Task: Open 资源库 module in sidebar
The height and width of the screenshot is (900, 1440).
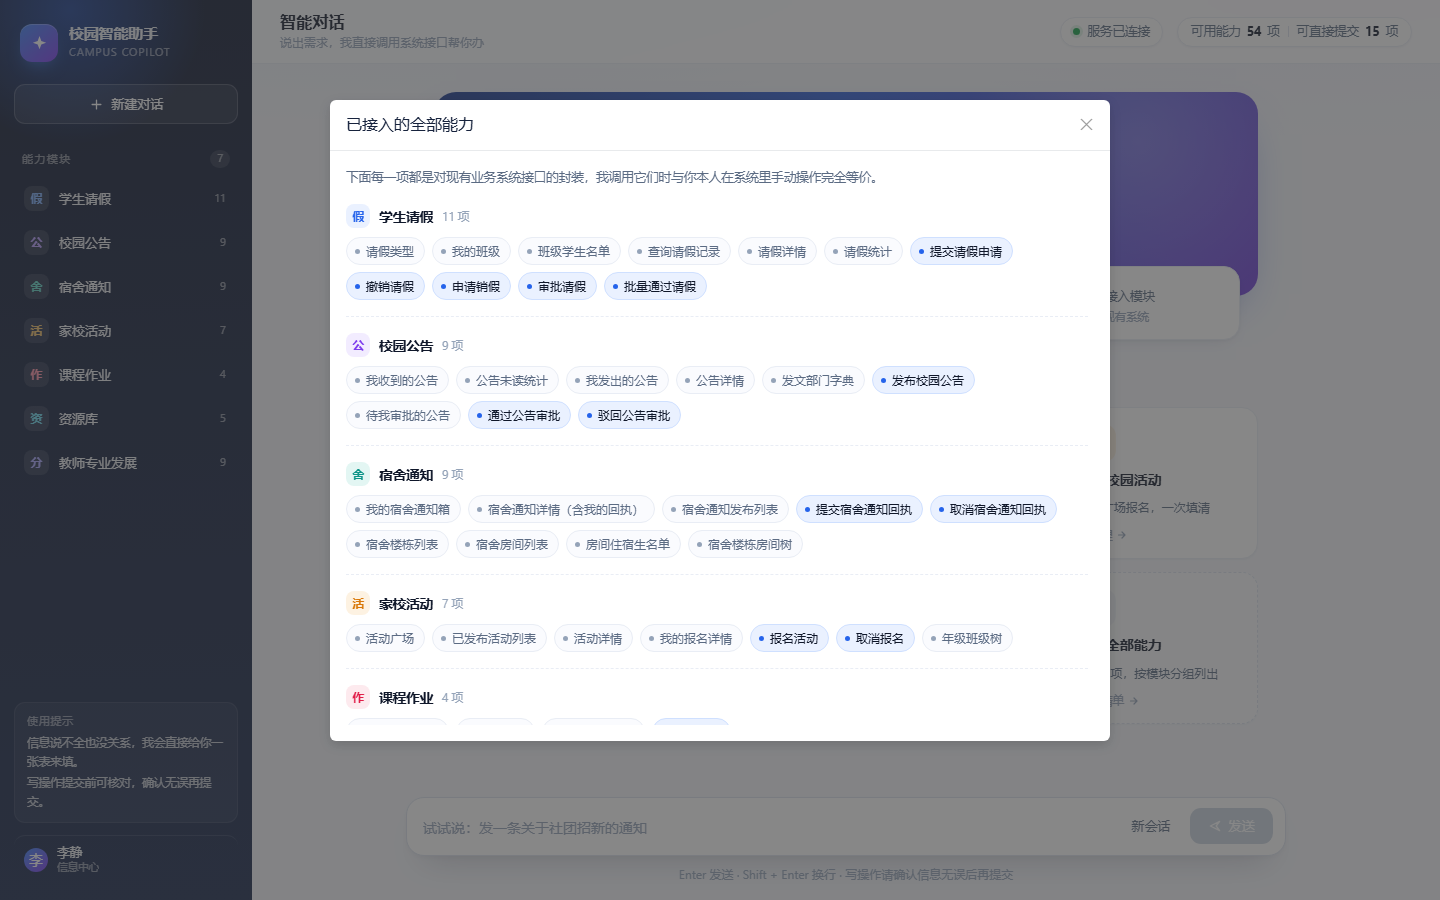Action: (x=126, y=419)
